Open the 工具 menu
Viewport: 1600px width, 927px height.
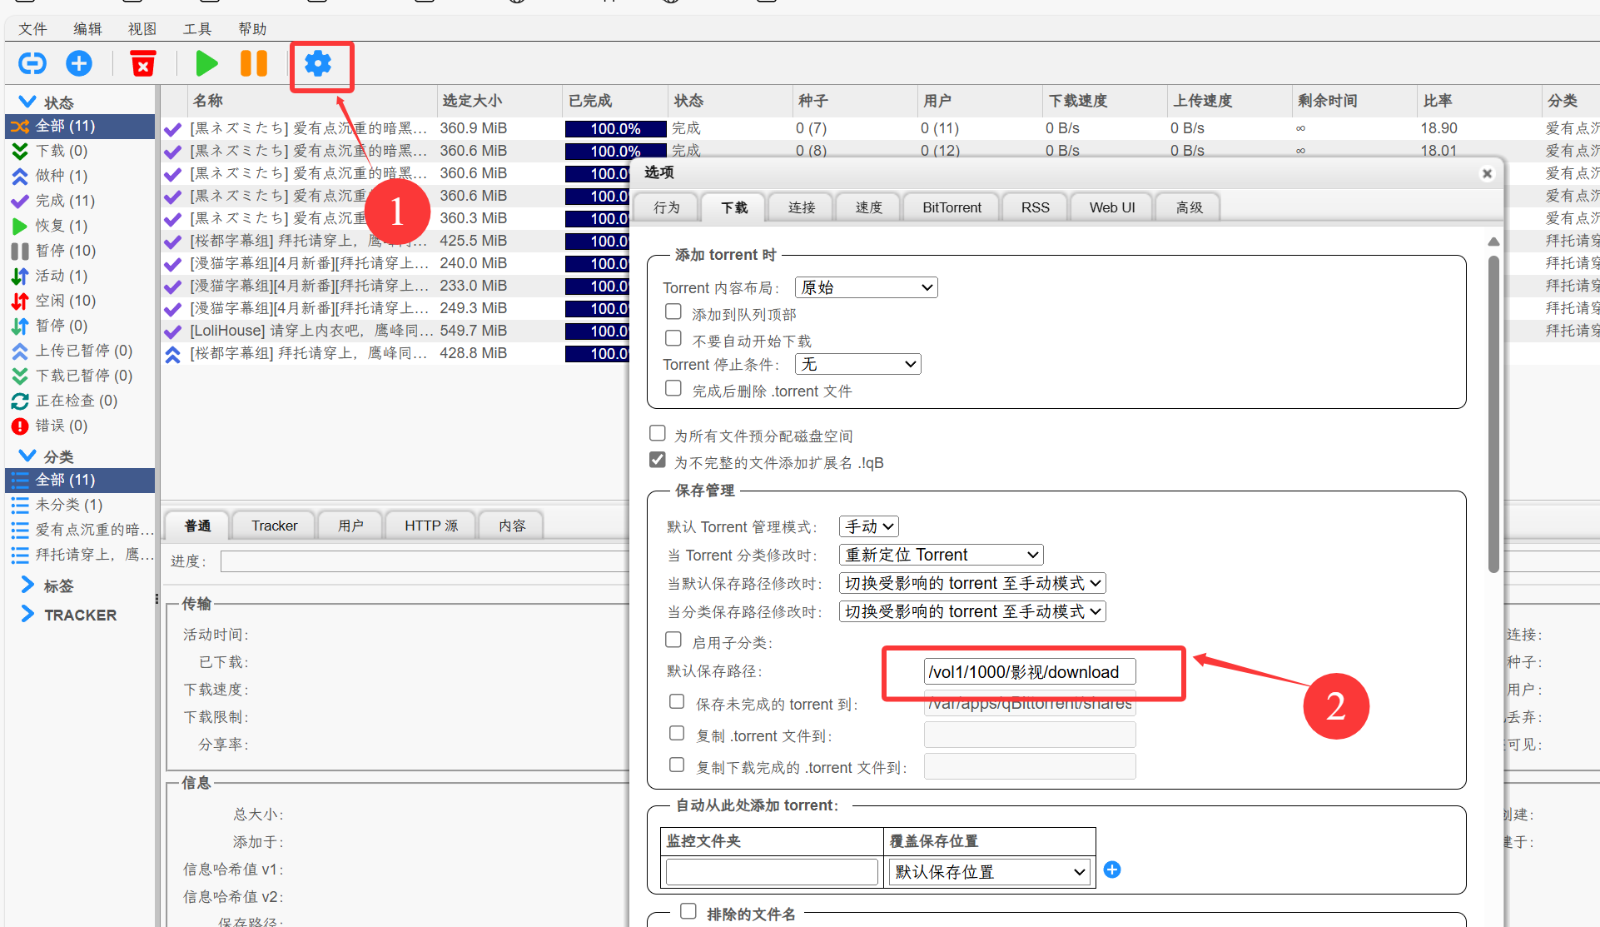[197, 28]
